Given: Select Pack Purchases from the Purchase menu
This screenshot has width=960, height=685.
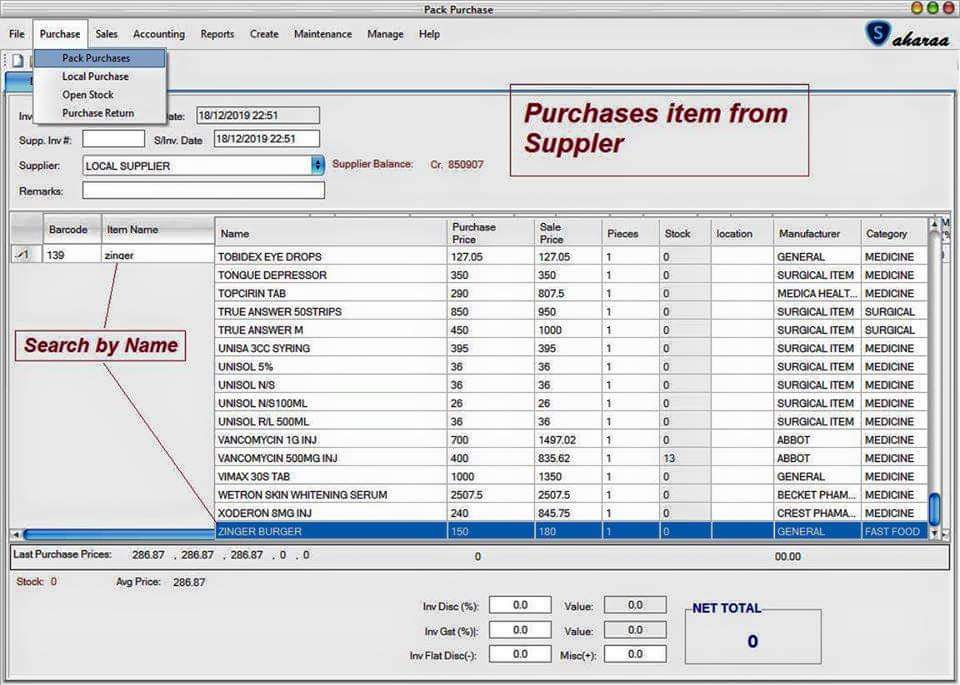Looking at the screenshot, I should (100, 58).
